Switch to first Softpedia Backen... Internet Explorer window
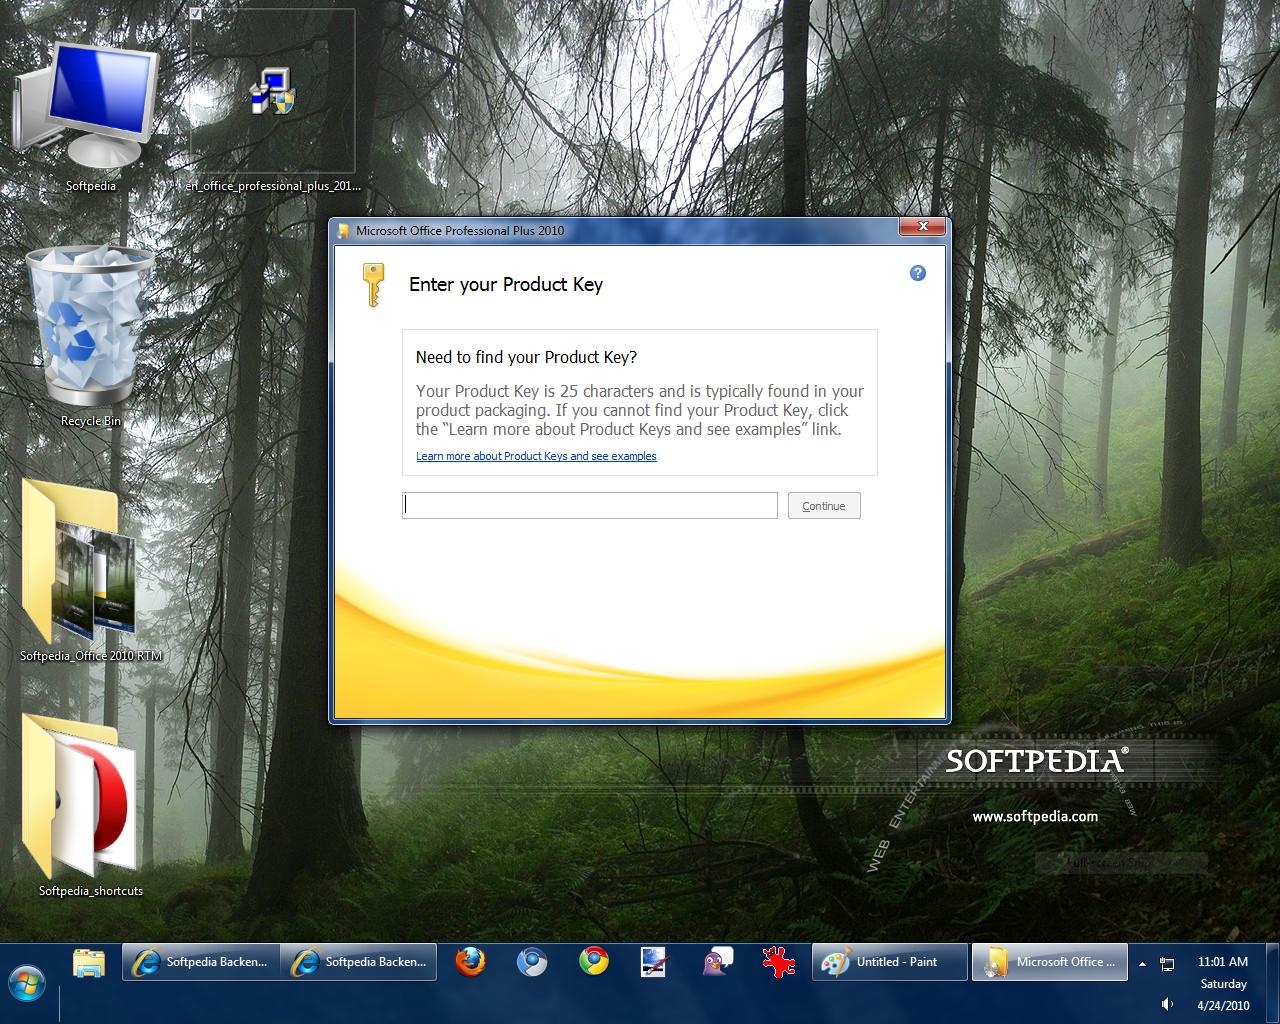This screenshot has width=1280, height=1024. (x=201, y=962)
